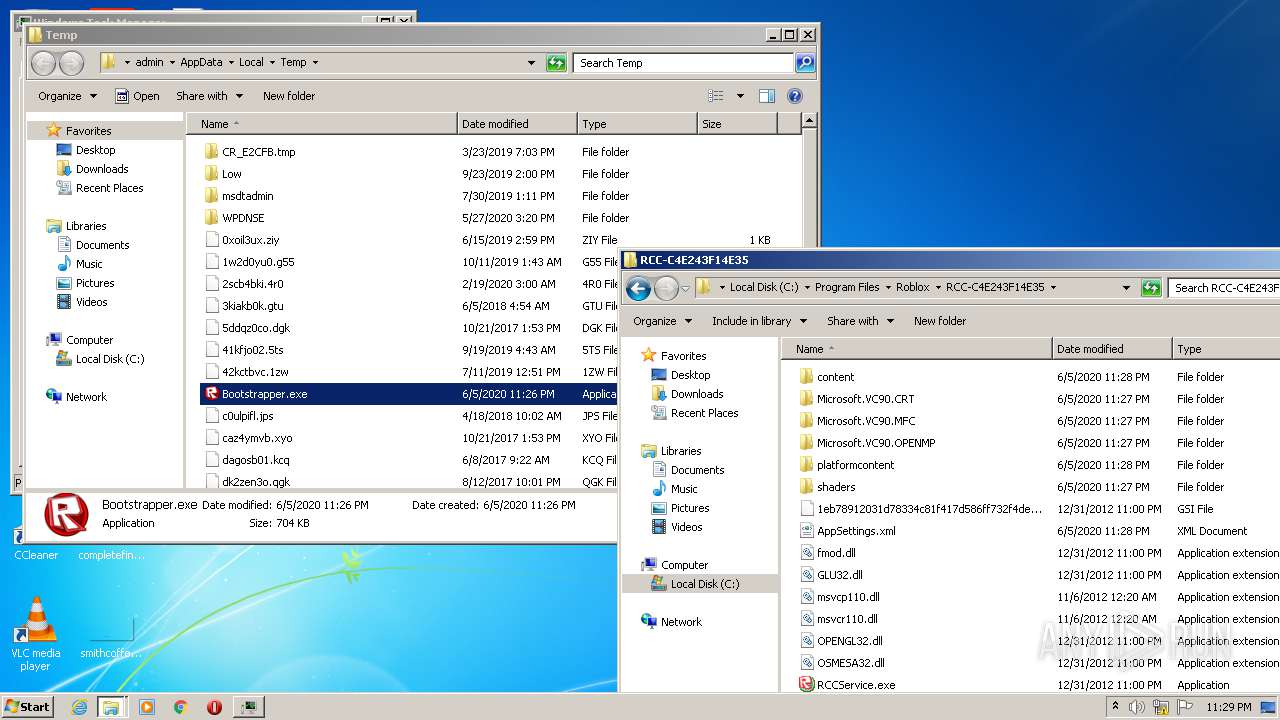Click the search magnifier in Temp window
Screen dimensions: 1280x720
(804, 63)
